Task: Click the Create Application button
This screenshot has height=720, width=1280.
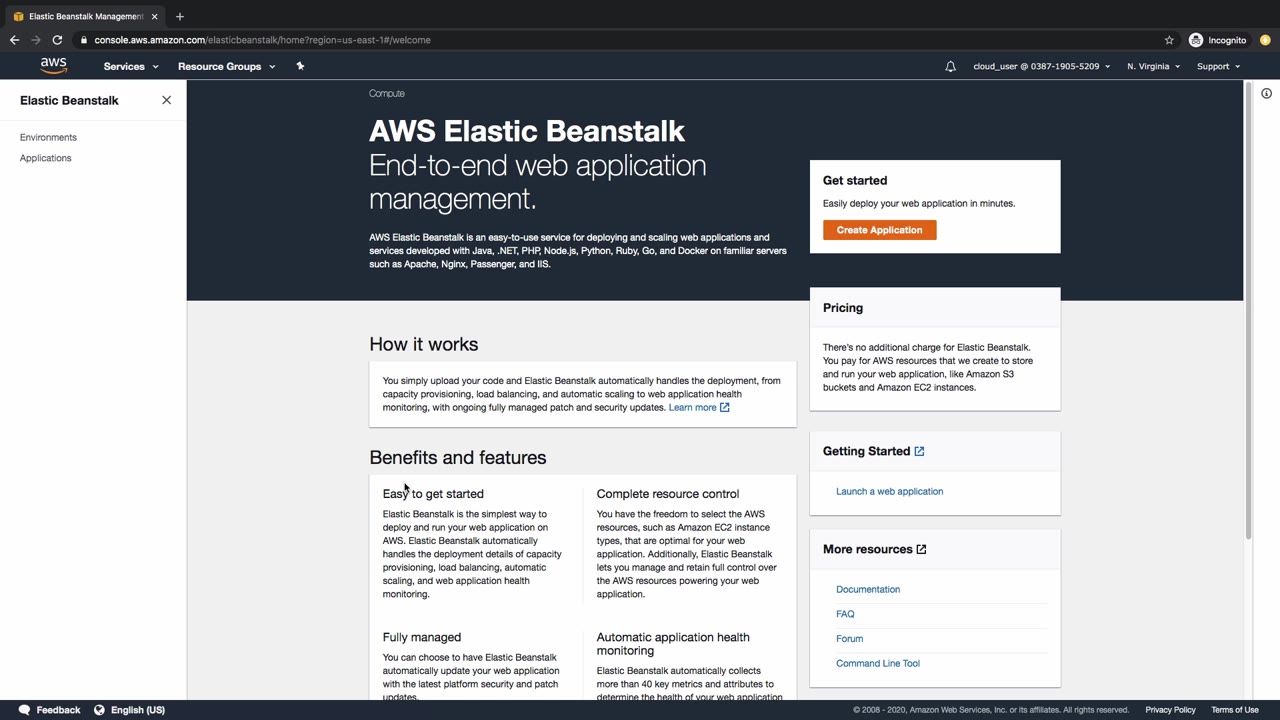Action: point(879,230)
